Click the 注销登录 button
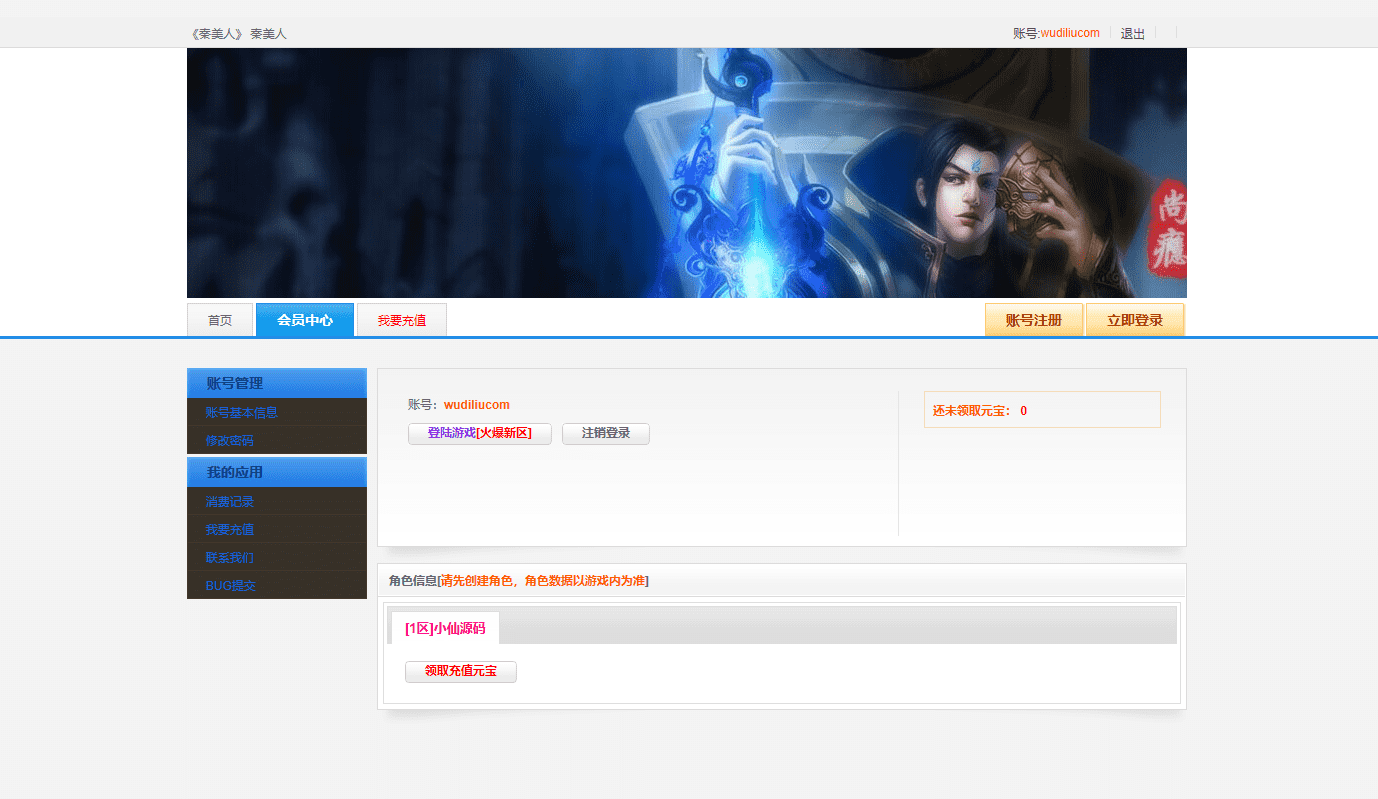This screenshot has height=799, width=1378. coord(606,433)
